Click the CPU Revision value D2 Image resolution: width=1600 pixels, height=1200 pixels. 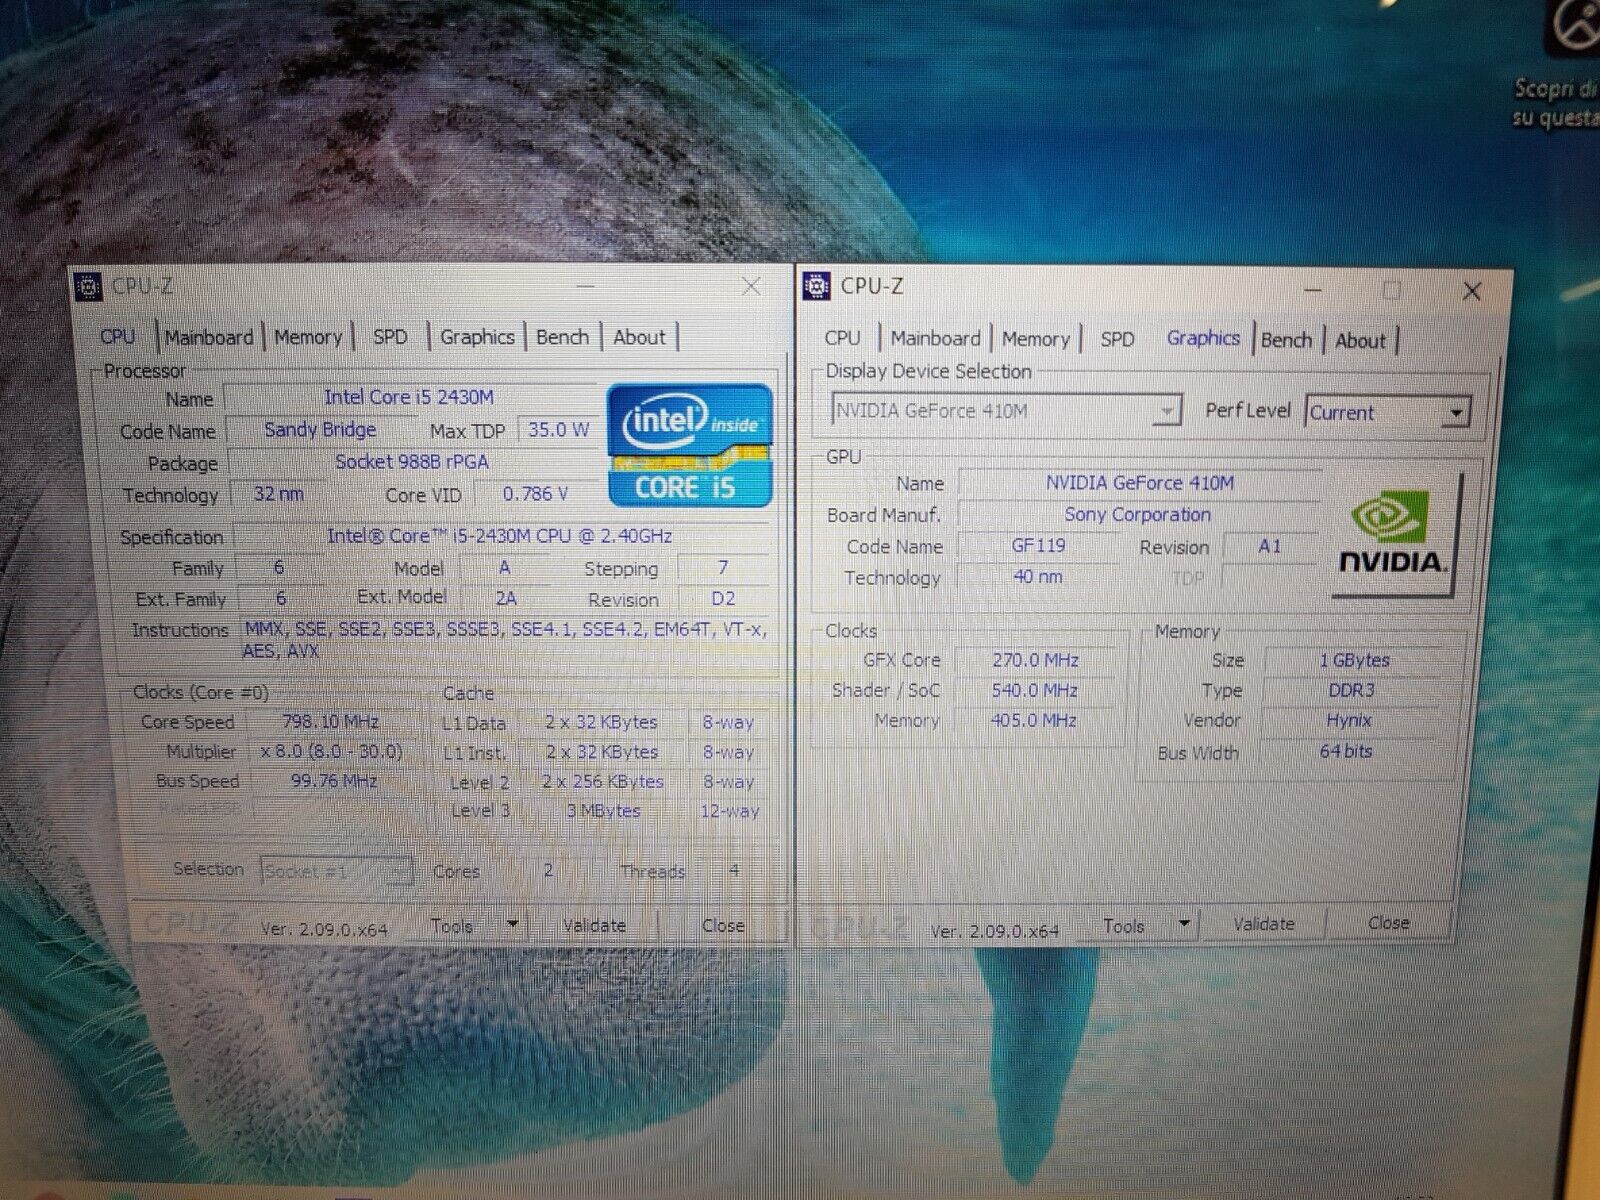coord(723,599)
